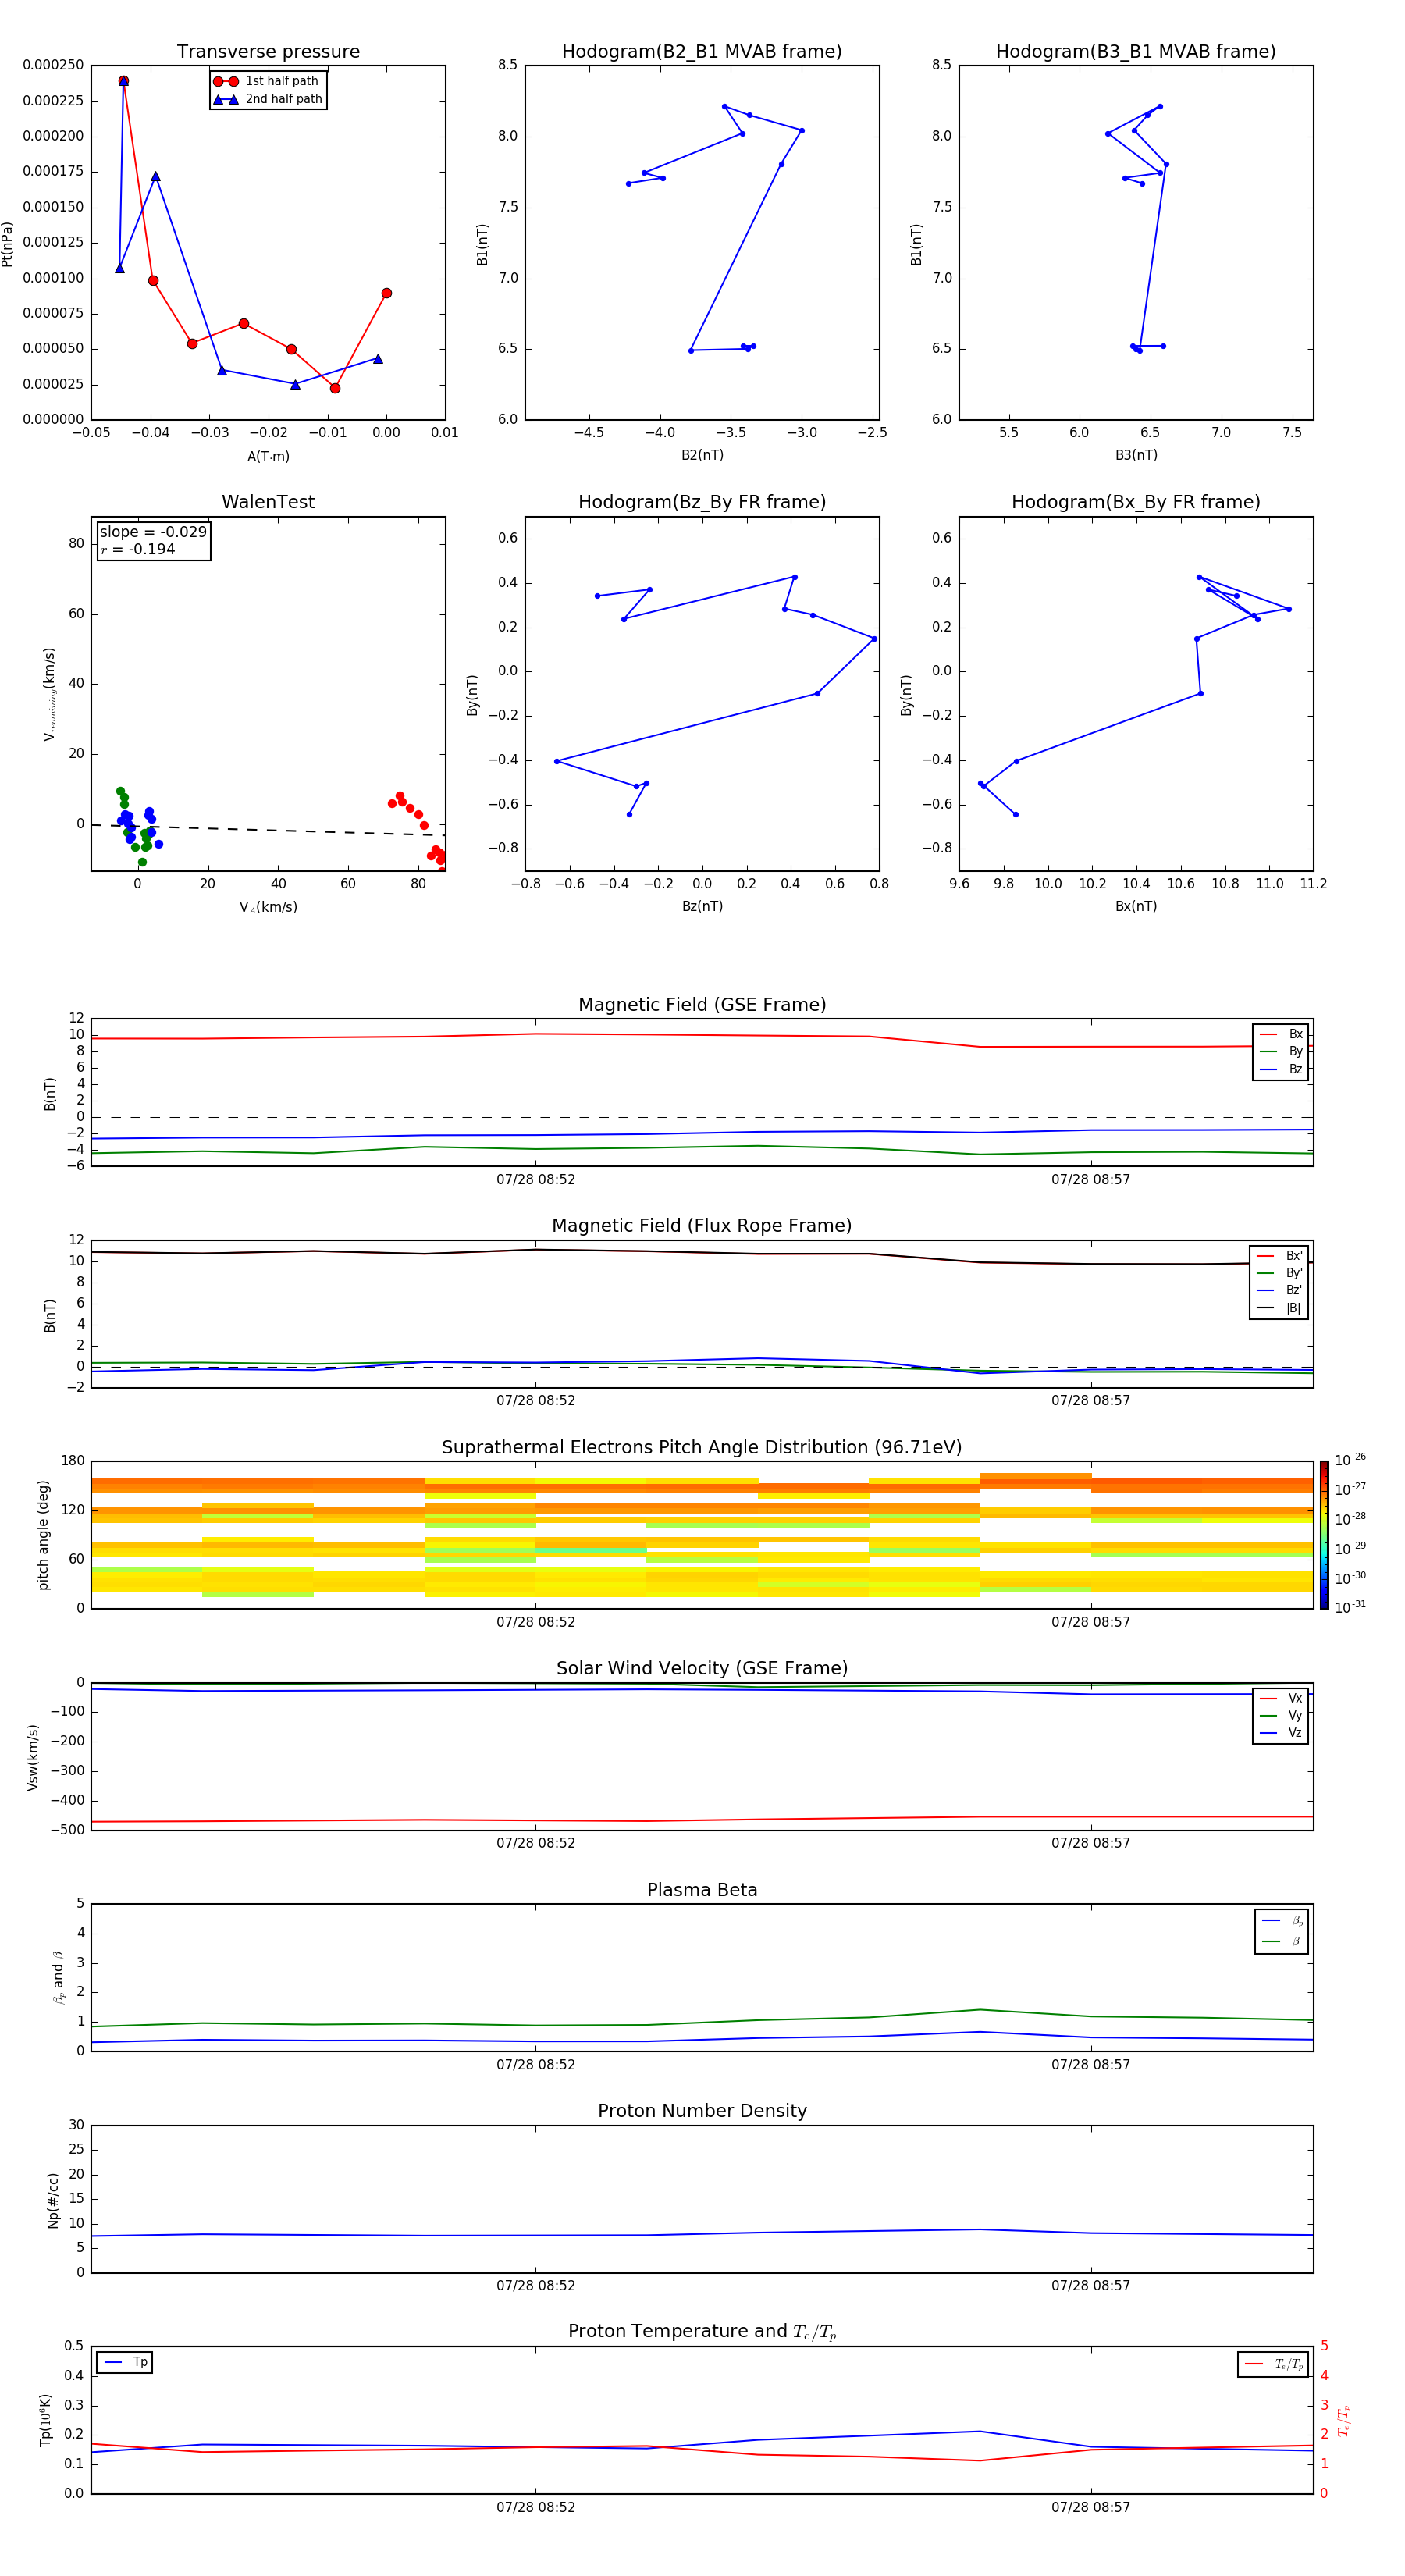Click the 'βp' legend entry in Plasma Beta
Image resolution: width=1405 pixels, height=2576 pixels.
1282,1921
